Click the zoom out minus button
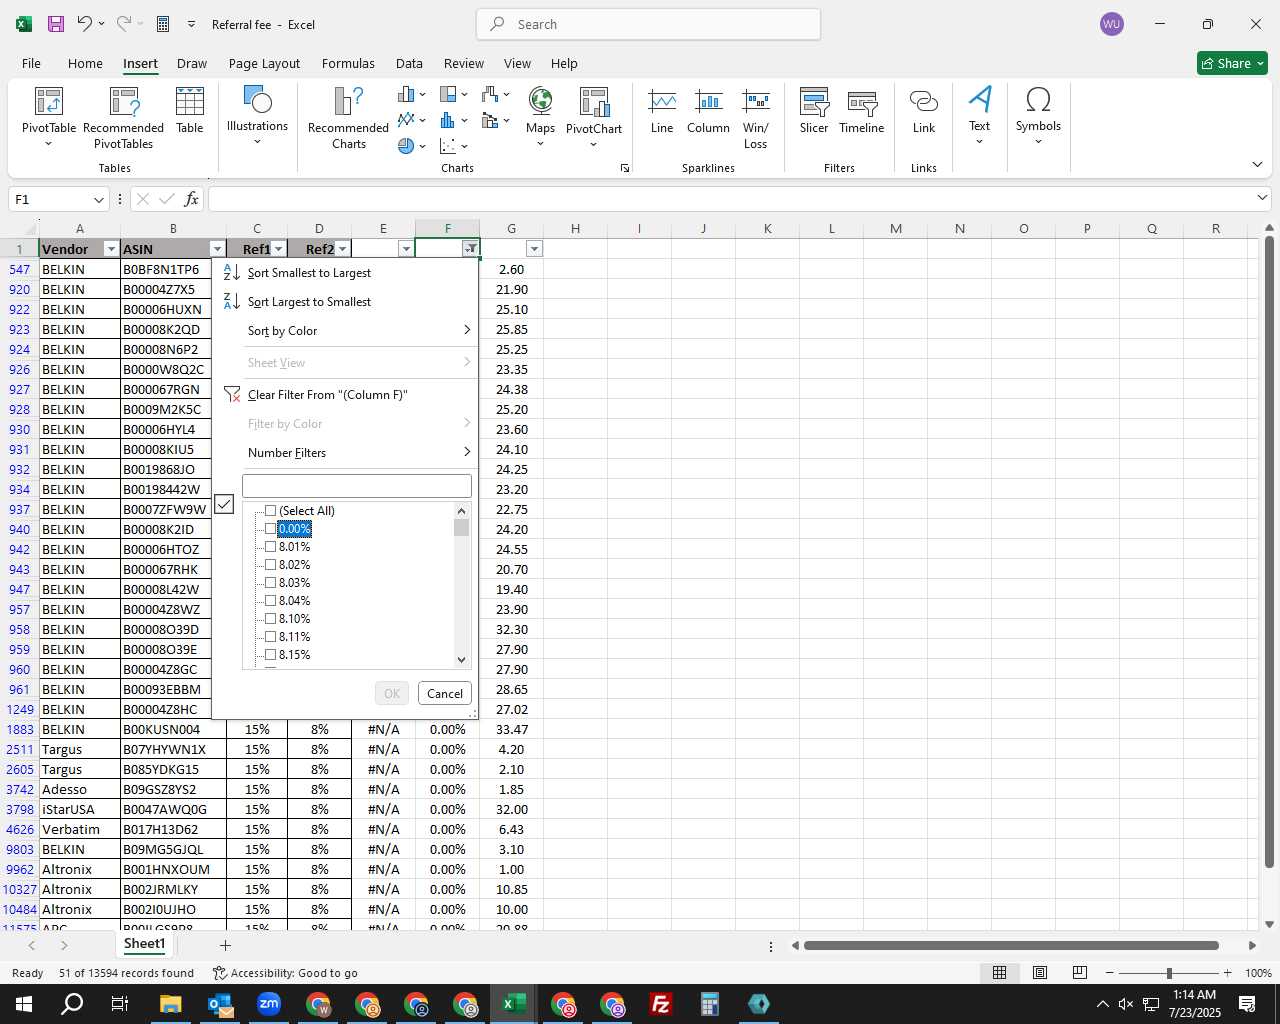The width and height of the screenshot is (1280, 1024). (x=1110, y=973)
